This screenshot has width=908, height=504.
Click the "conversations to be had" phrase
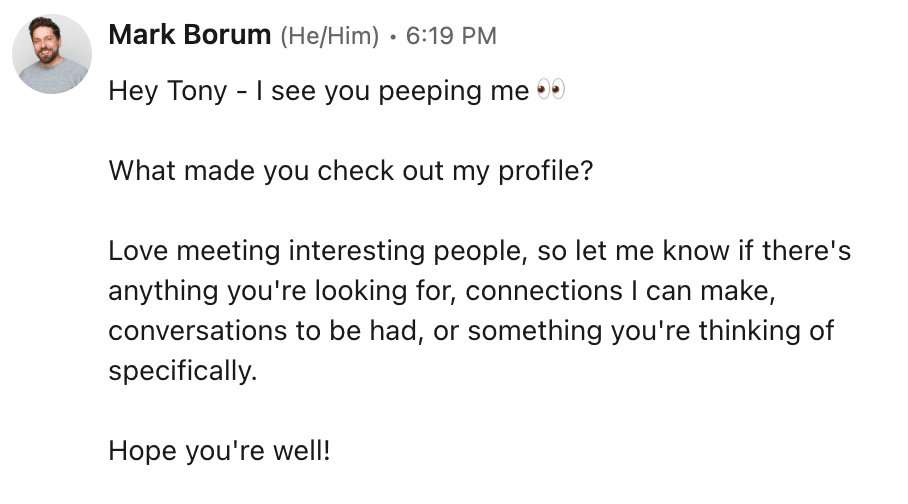tap(265, 331)
